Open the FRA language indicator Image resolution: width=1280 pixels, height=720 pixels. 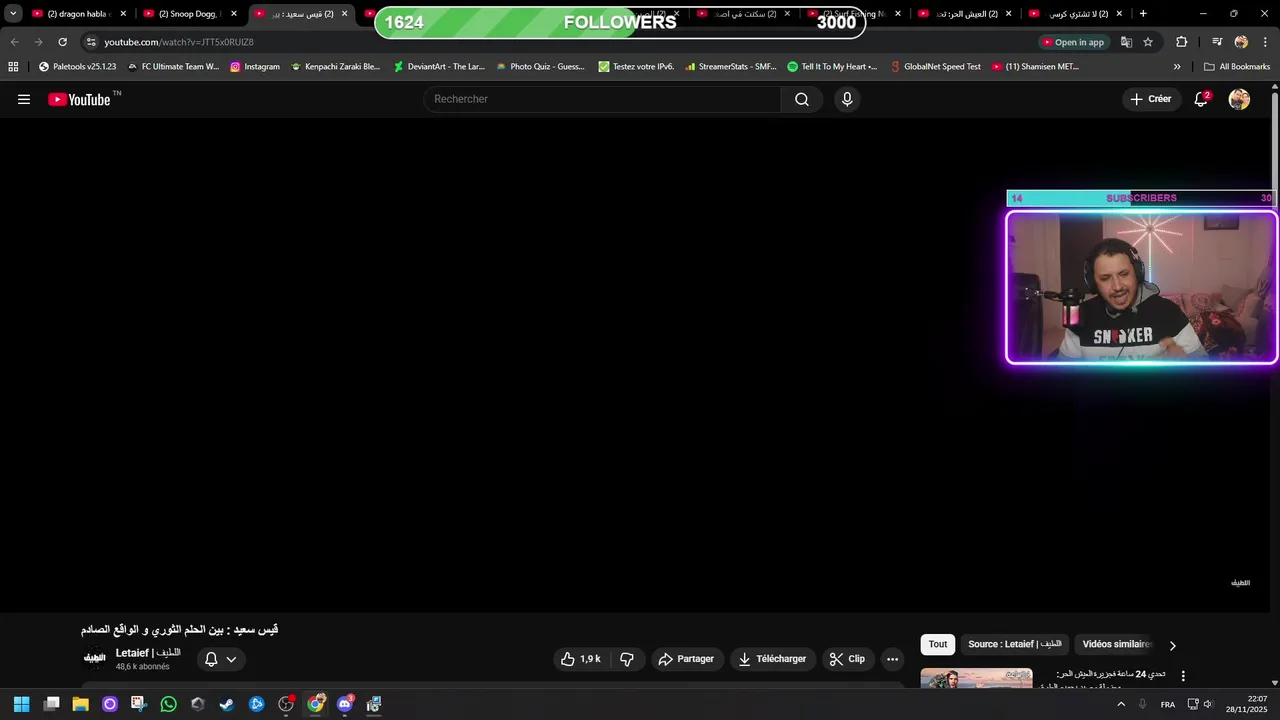click(x=1168, y=704)
